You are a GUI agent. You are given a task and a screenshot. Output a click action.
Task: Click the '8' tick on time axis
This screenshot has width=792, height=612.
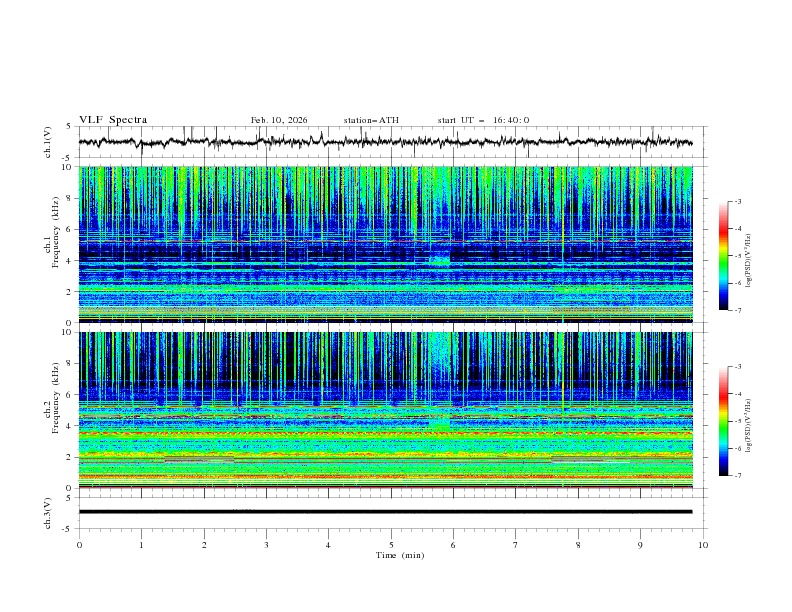click(x=578, y=545)
